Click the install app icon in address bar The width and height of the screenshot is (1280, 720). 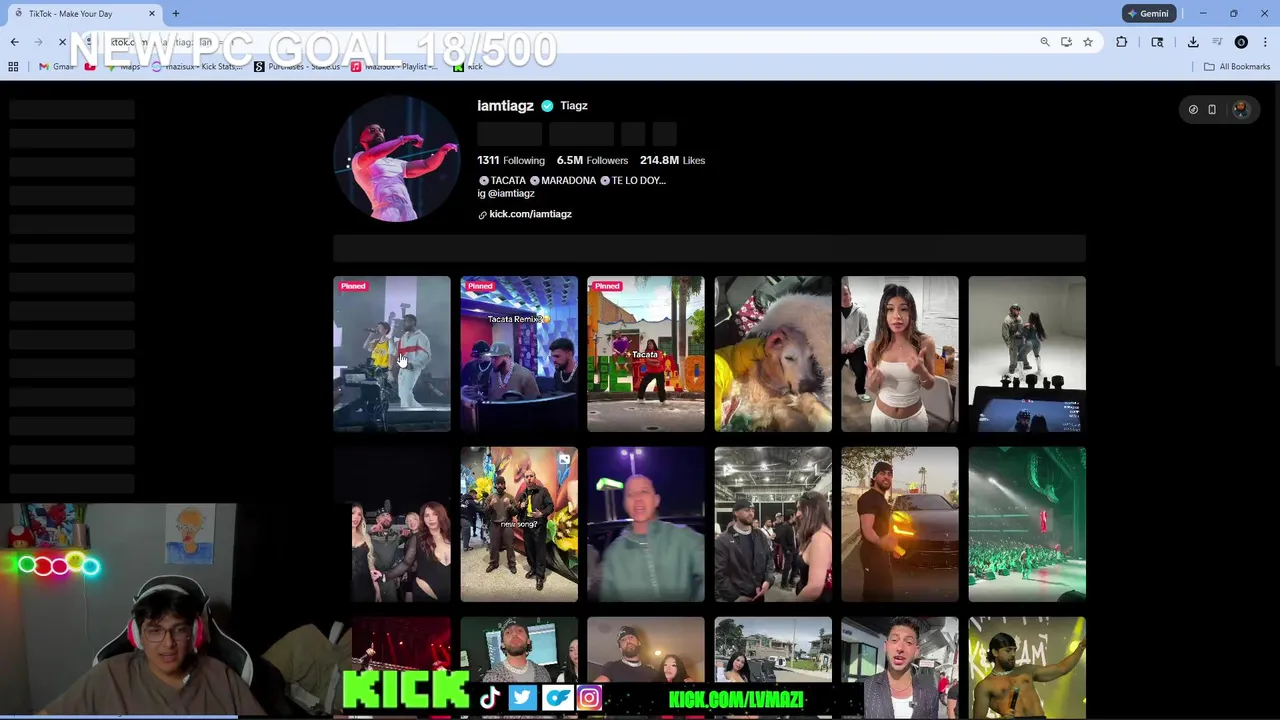1066,42
